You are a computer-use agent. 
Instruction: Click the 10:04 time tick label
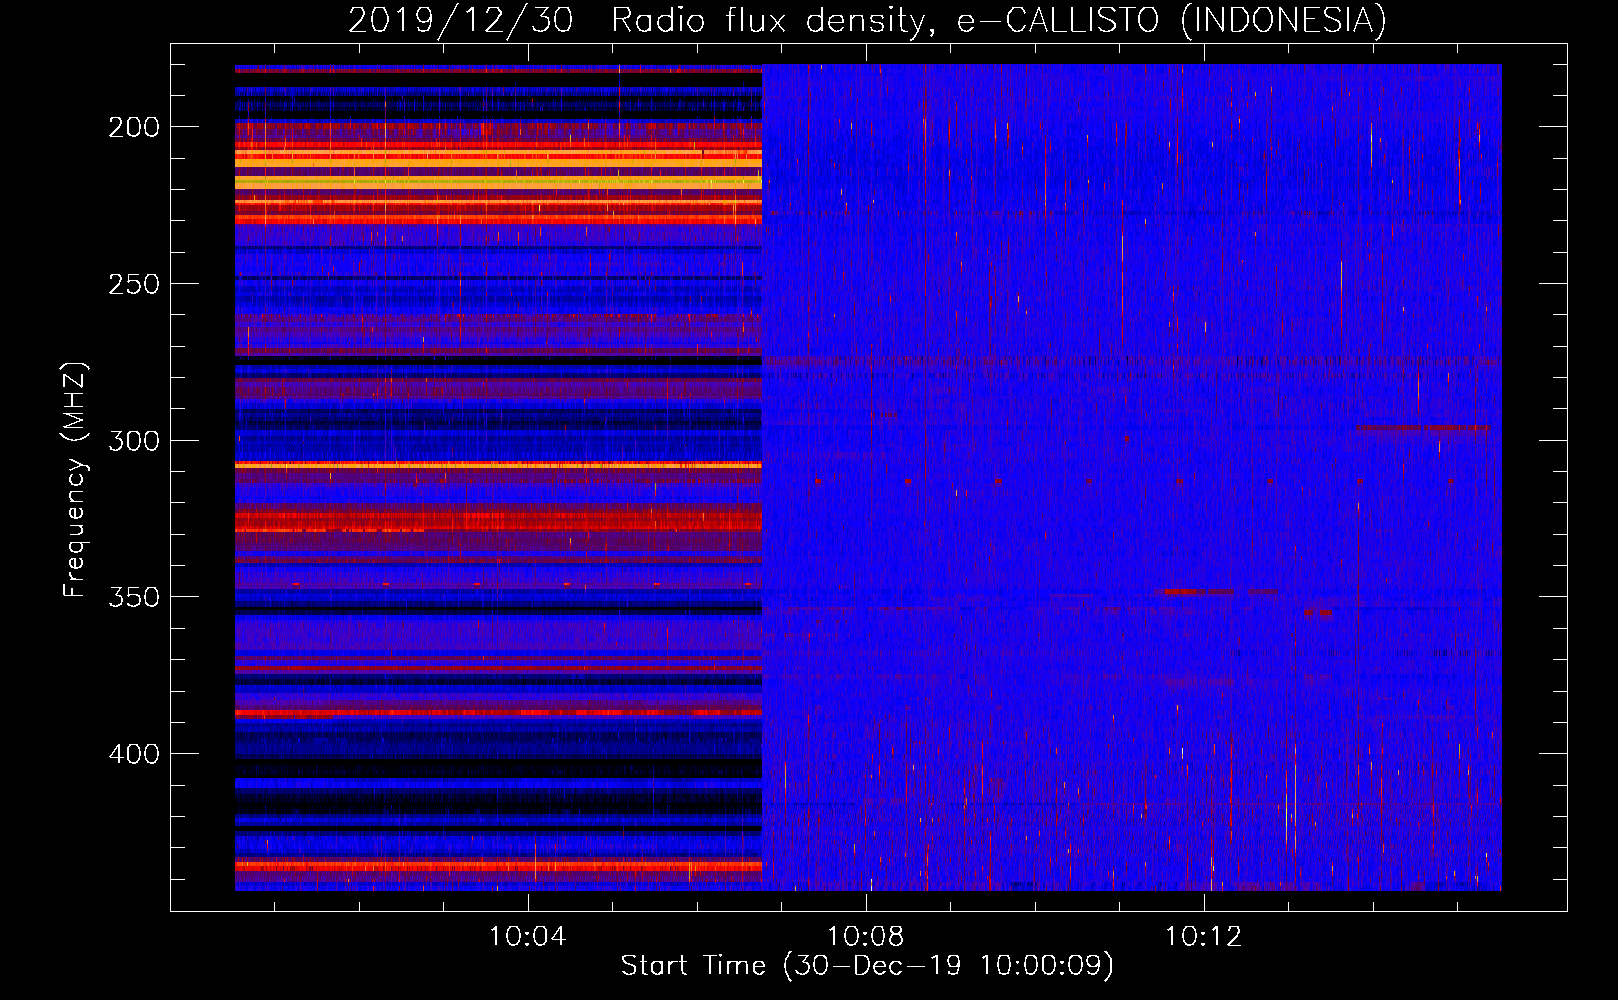pyautogui.click(x=527, y=937)
